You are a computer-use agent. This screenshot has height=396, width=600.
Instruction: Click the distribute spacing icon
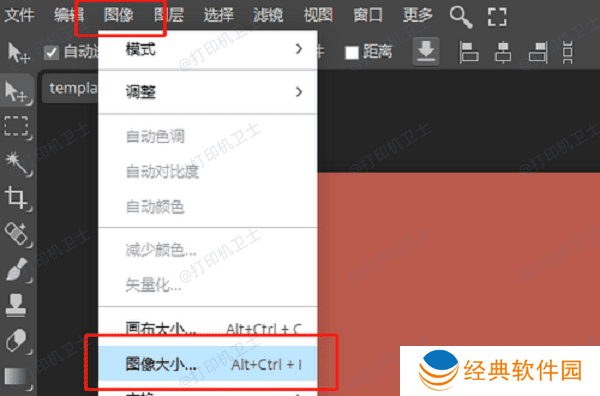(x=568, y=52)
